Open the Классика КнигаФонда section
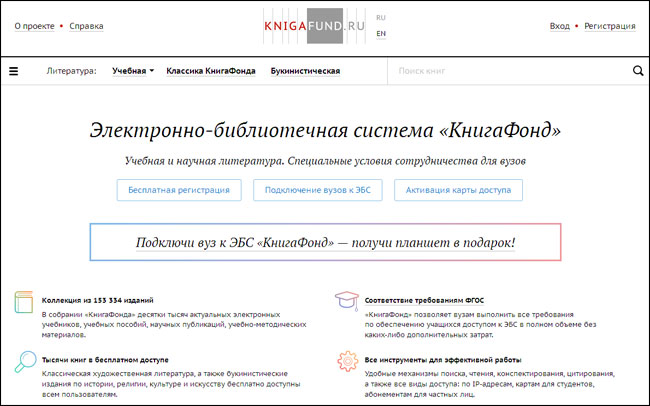The image size is (650, 406). [x=211, y=71]
